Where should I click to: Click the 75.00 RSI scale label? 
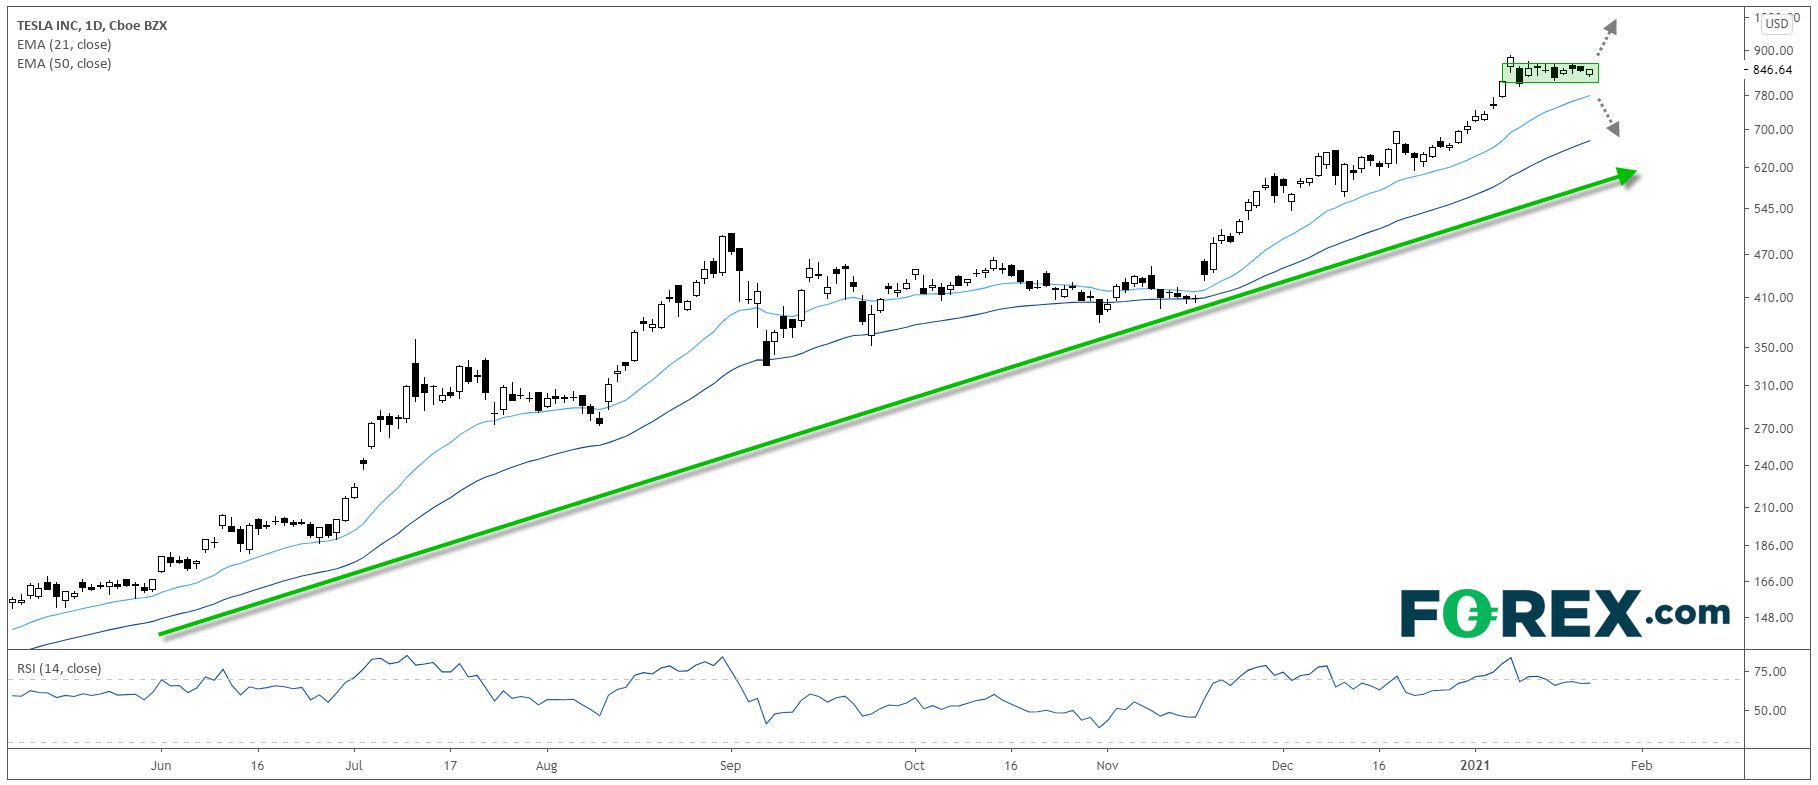click(x=1770, y=672)
